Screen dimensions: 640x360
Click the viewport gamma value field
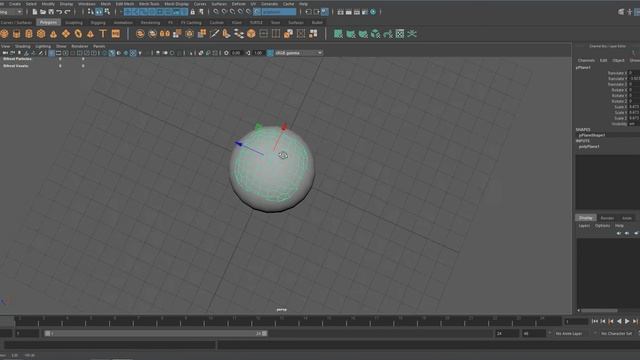[x=258, y=53]
